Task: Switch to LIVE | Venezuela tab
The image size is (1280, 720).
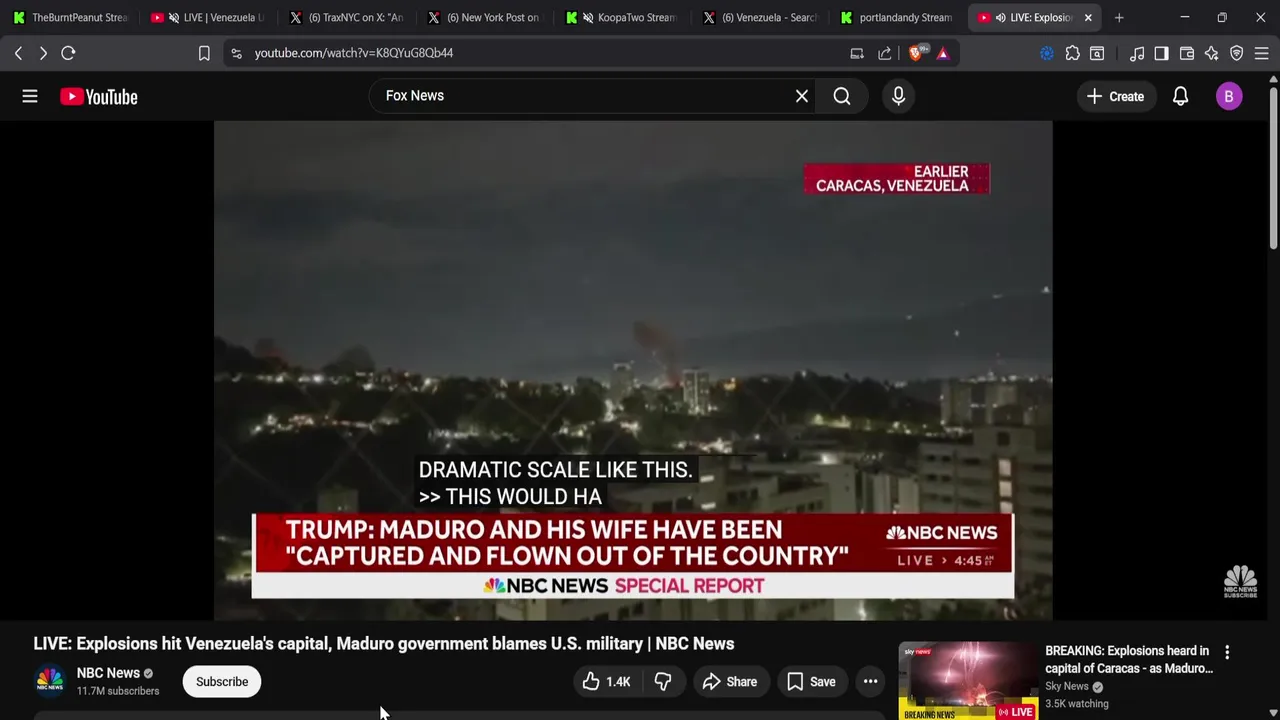Action: [222, 18]
